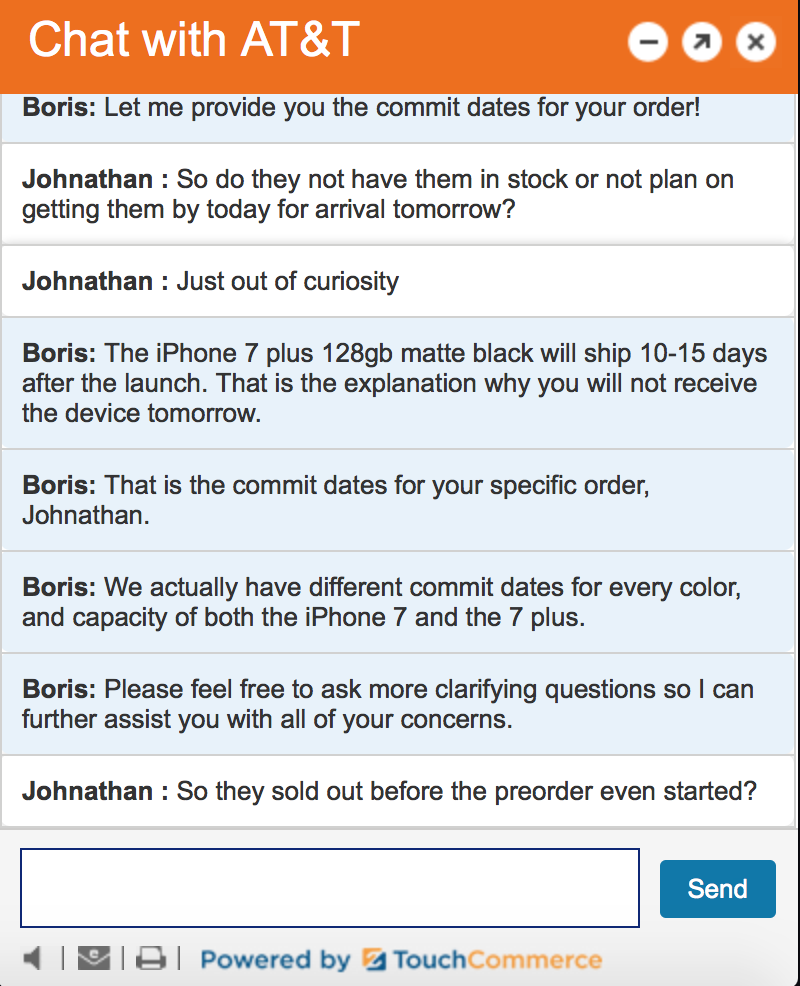Email the chat transcript using the envelope icon
The width and height of the screenshot is (800, 986).
(x=94, y=958)
